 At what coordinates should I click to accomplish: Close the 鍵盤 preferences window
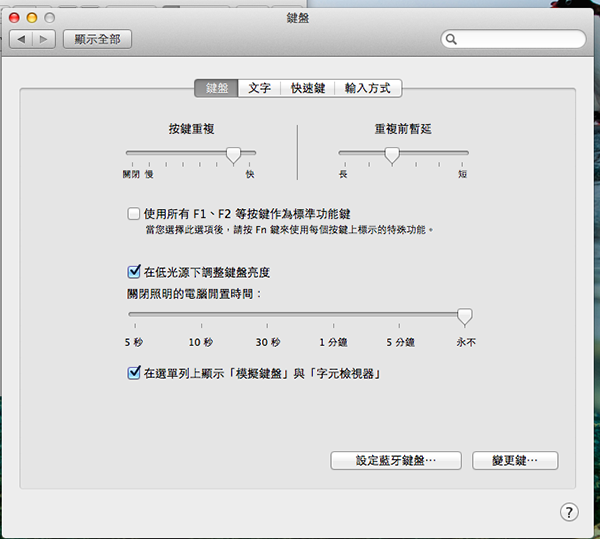click(x=14, y=18)
